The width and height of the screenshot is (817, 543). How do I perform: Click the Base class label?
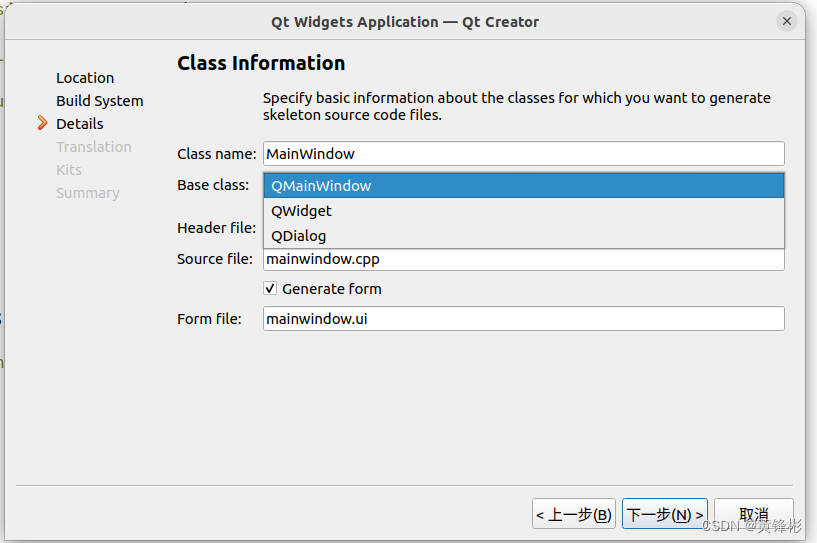pyautogui.click(x=213, y=185)
